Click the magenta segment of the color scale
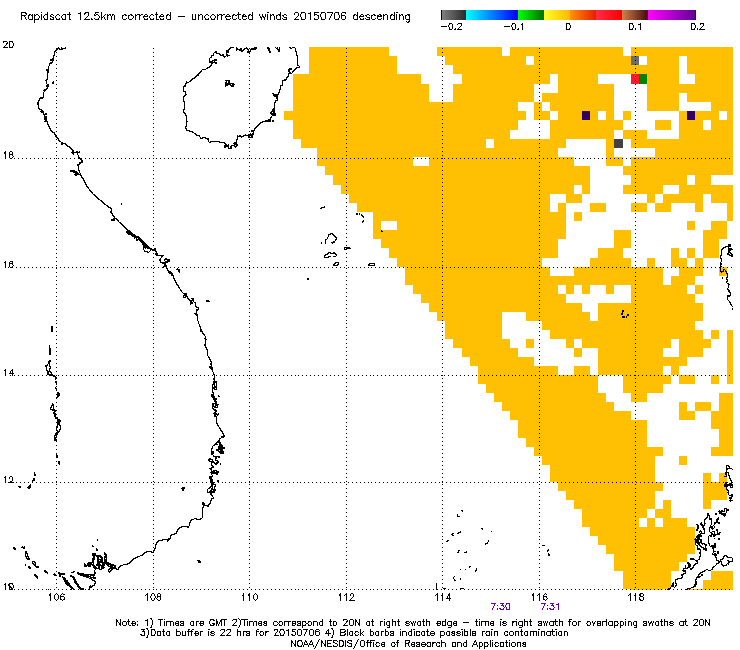740x650 pixels. [660, 15]
